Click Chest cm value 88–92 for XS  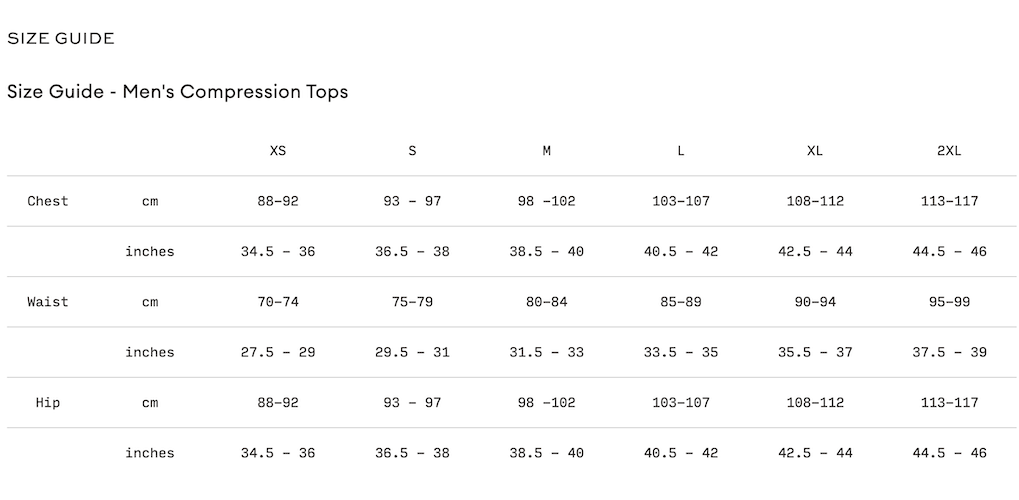277,202
